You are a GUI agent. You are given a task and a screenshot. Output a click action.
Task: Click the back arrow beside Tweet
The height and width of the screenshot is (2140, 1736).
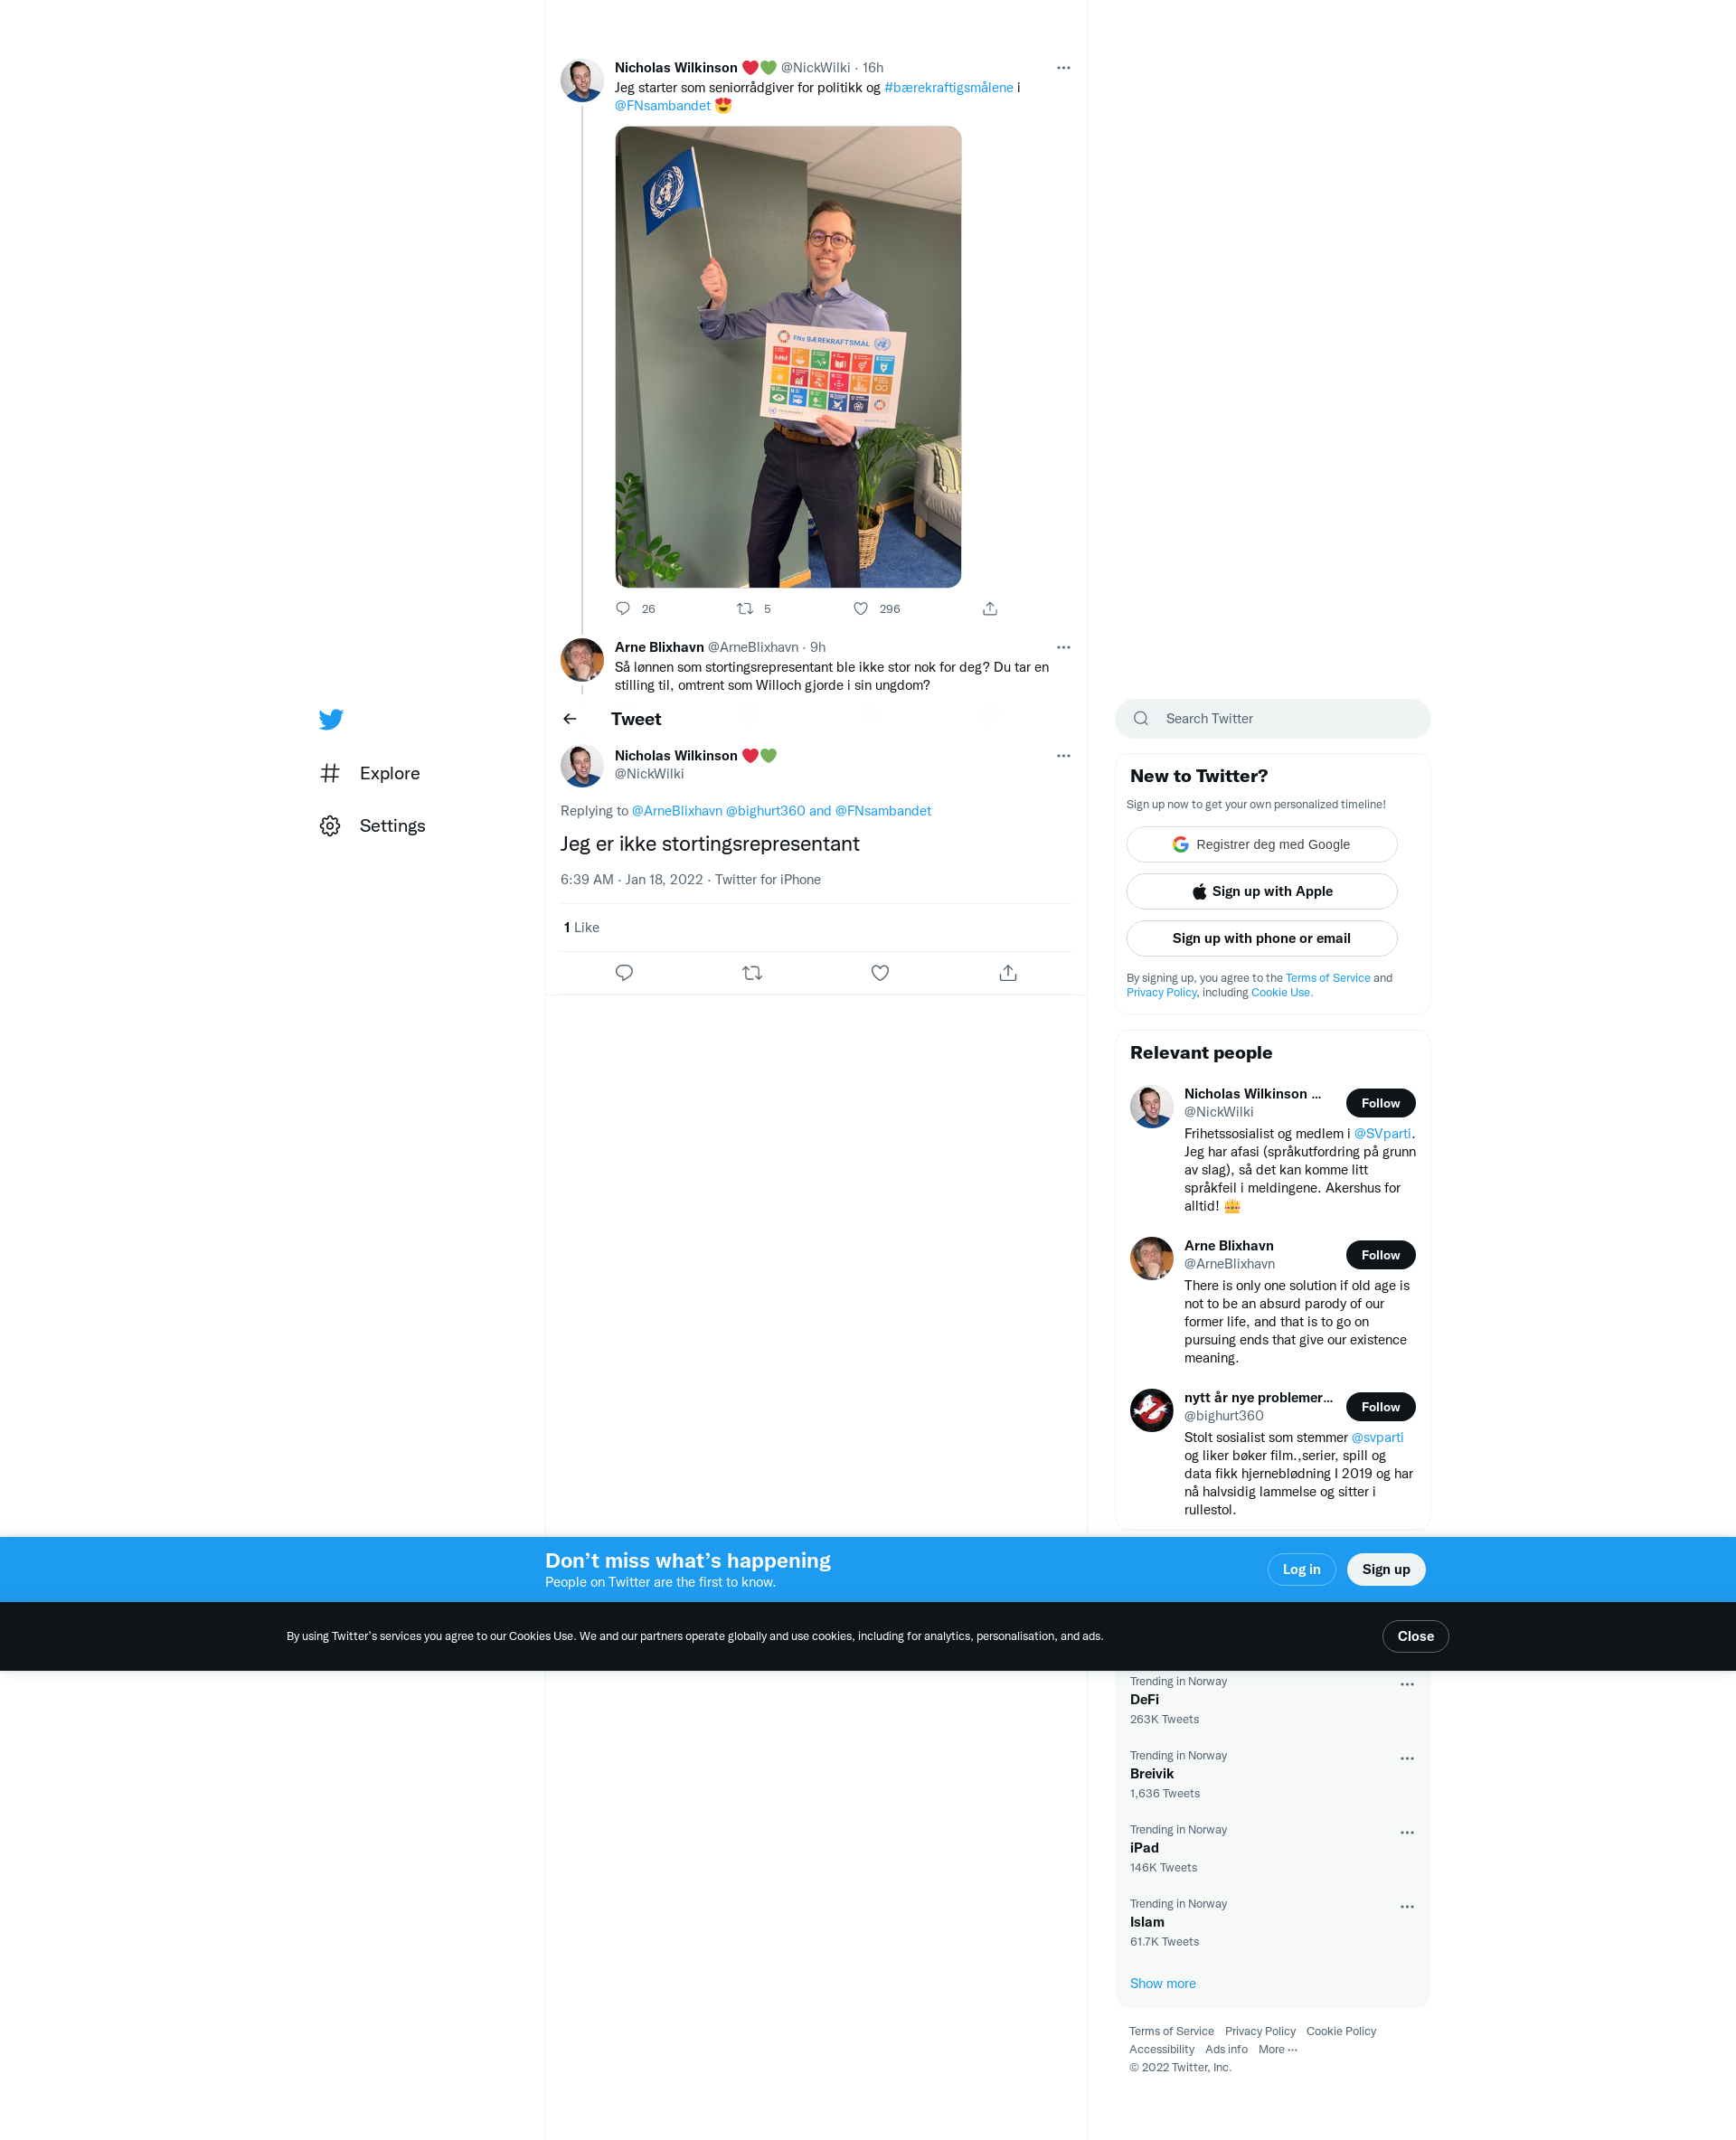tap(570, 719)
